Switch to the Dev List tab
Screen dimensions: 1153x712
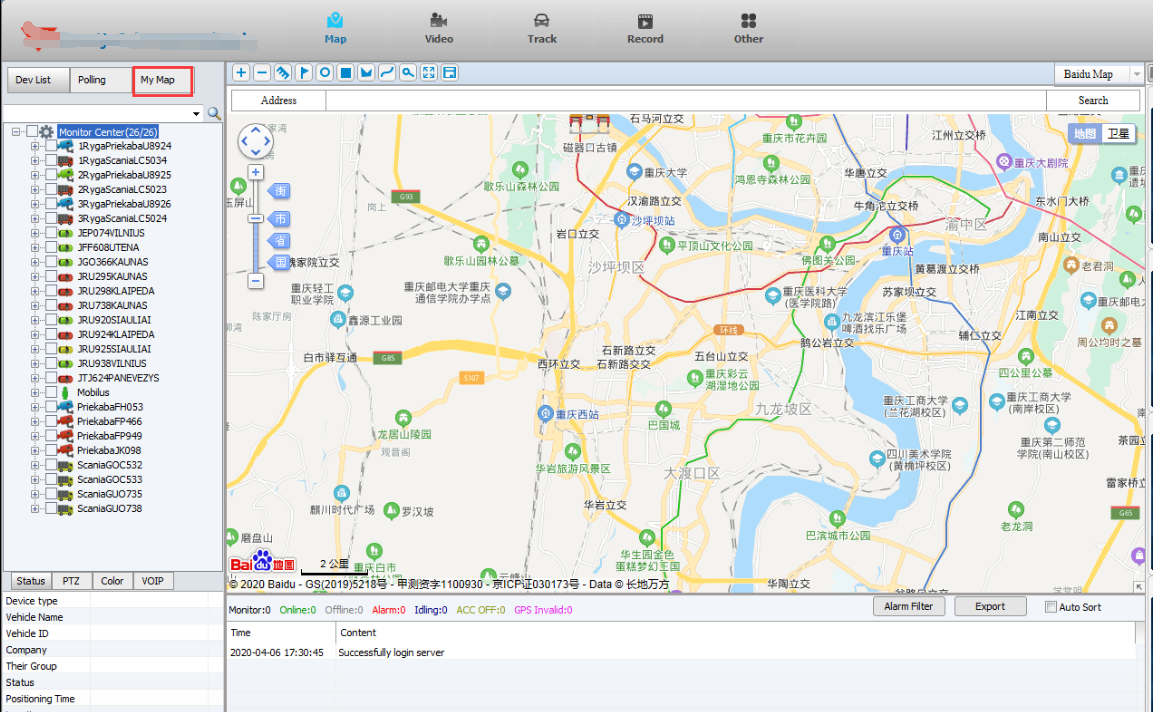(x=38, y=79)
